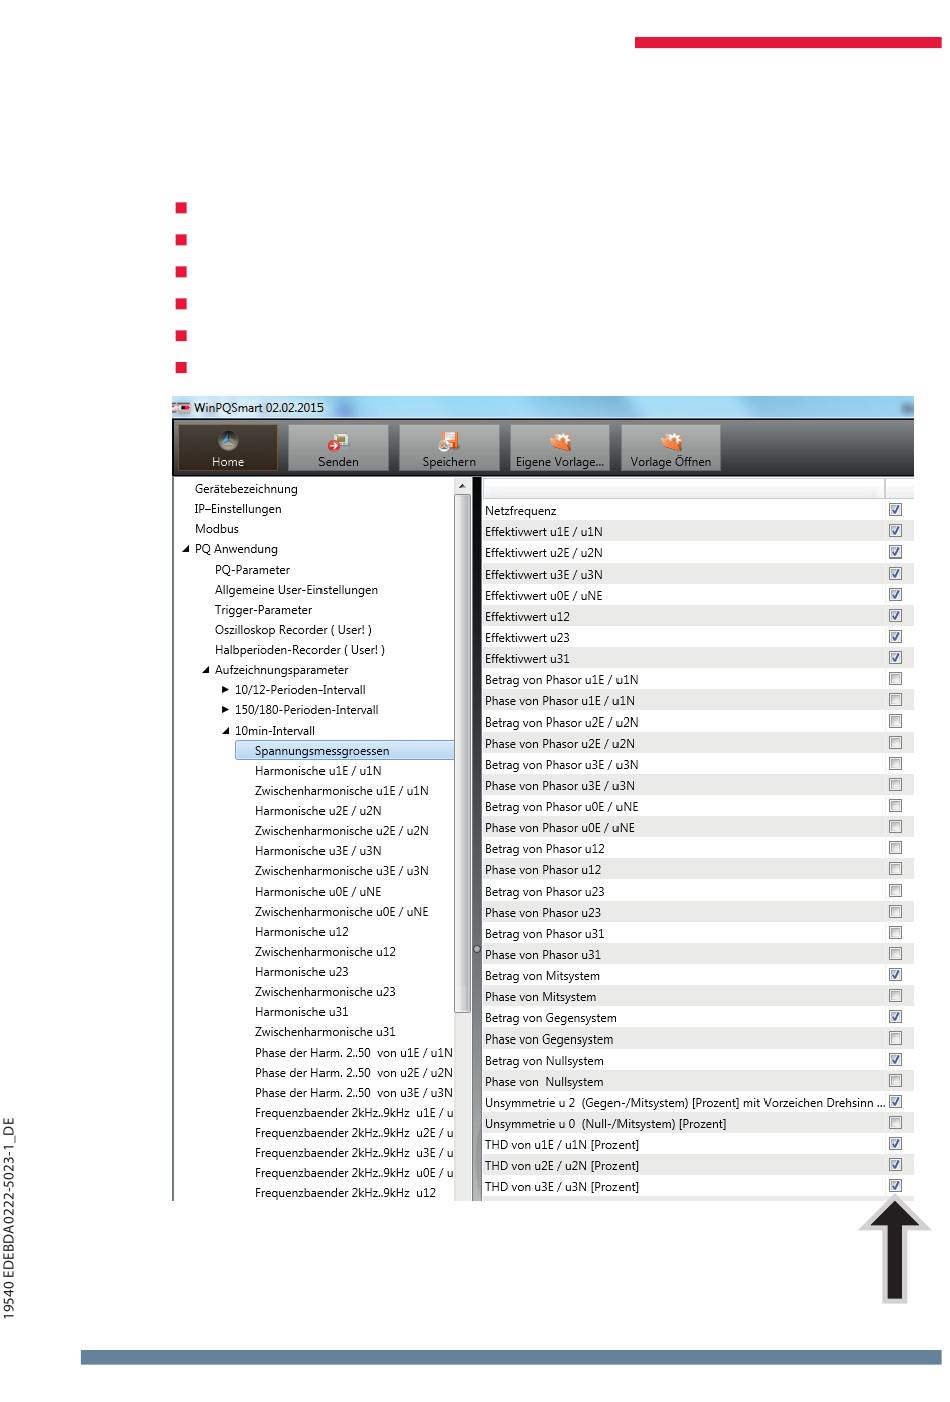Select Gerätebezeichnung in the tree

[246, 489]
